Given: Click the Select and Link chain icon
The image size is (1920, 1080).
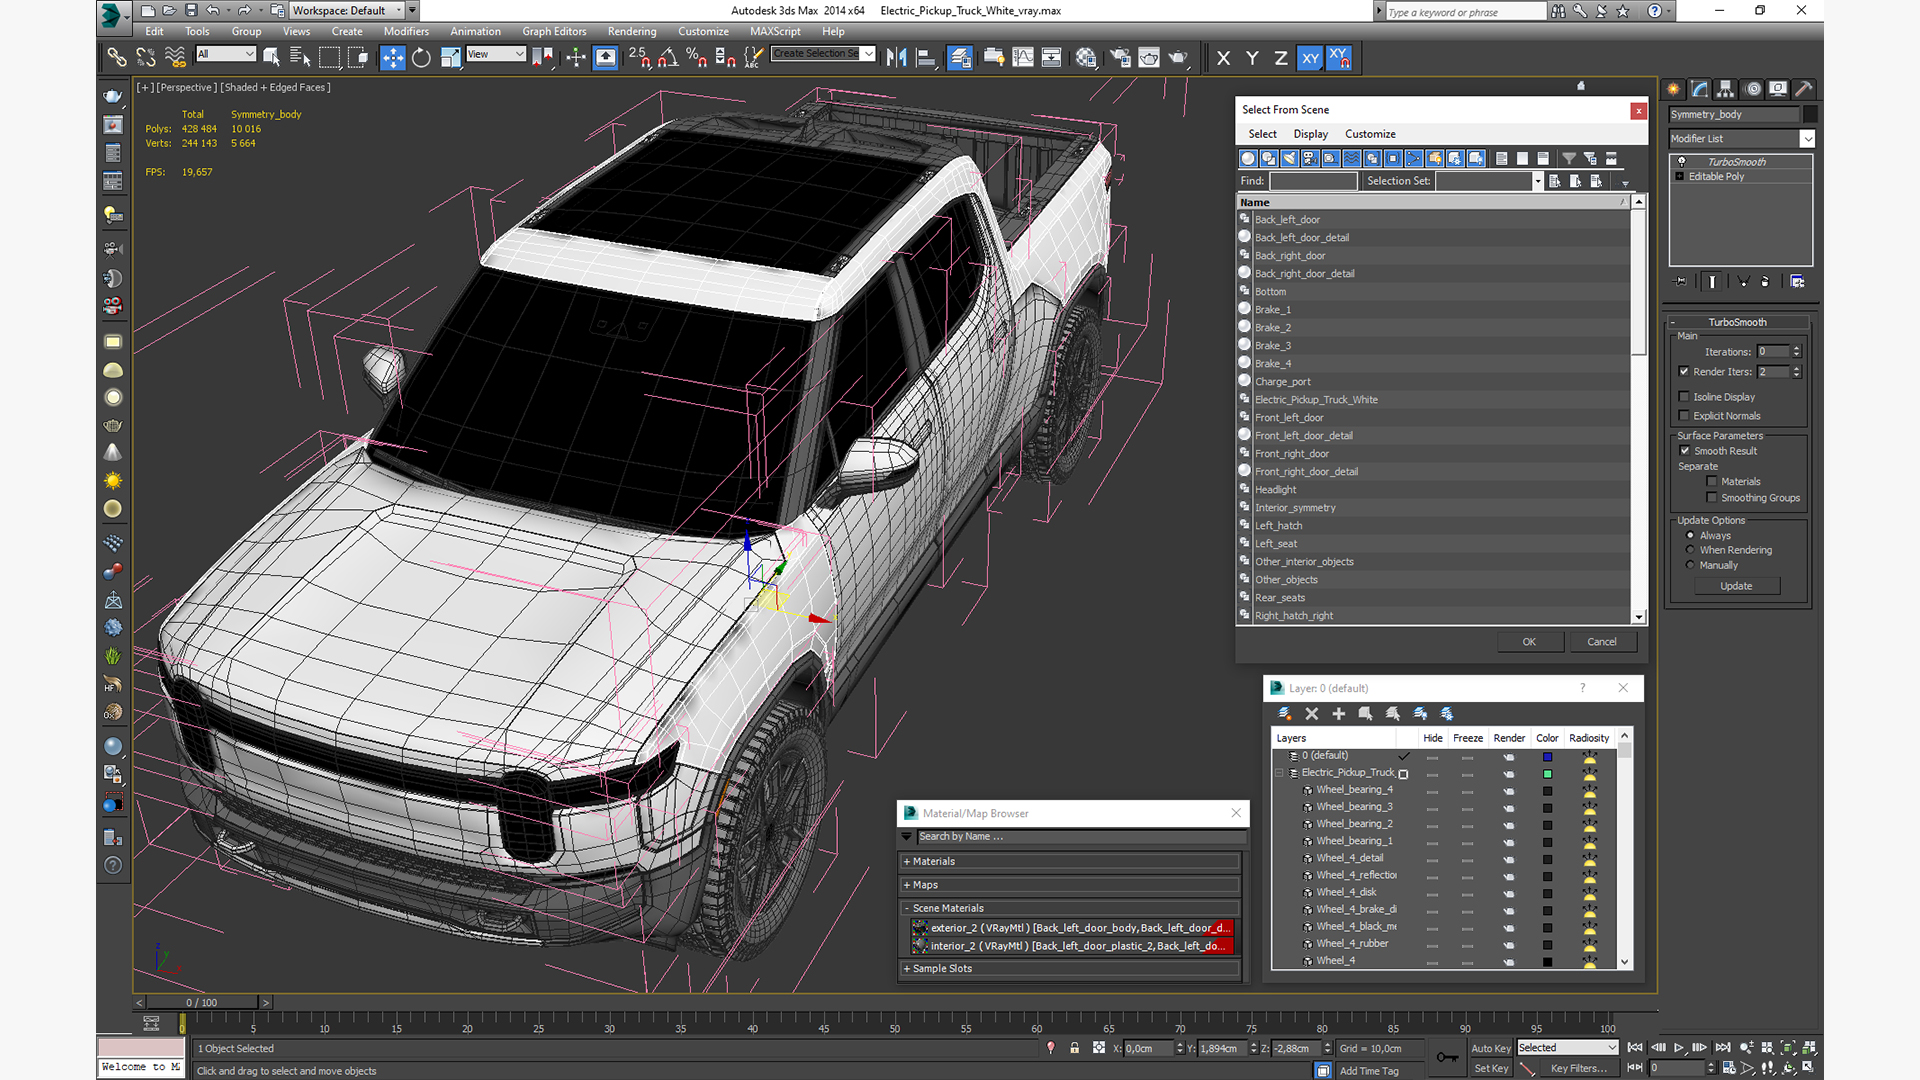Looking at the screenshot, I should click(x=117, y=58).
